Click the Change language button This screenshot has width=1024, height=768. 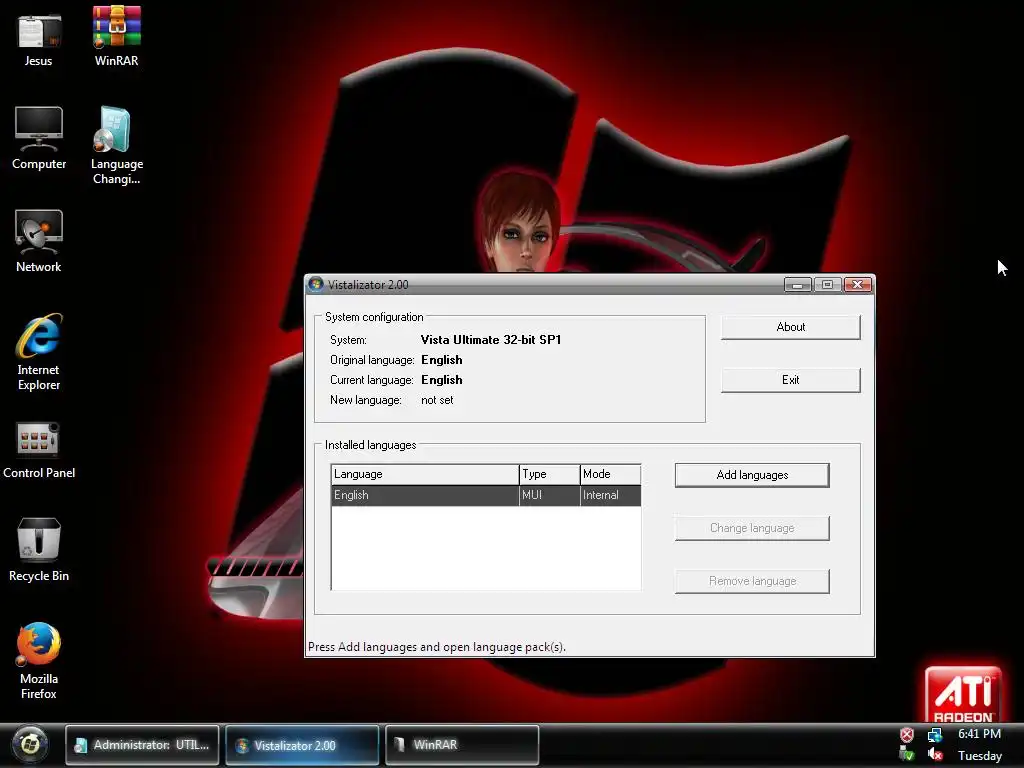tap(752, 528)
